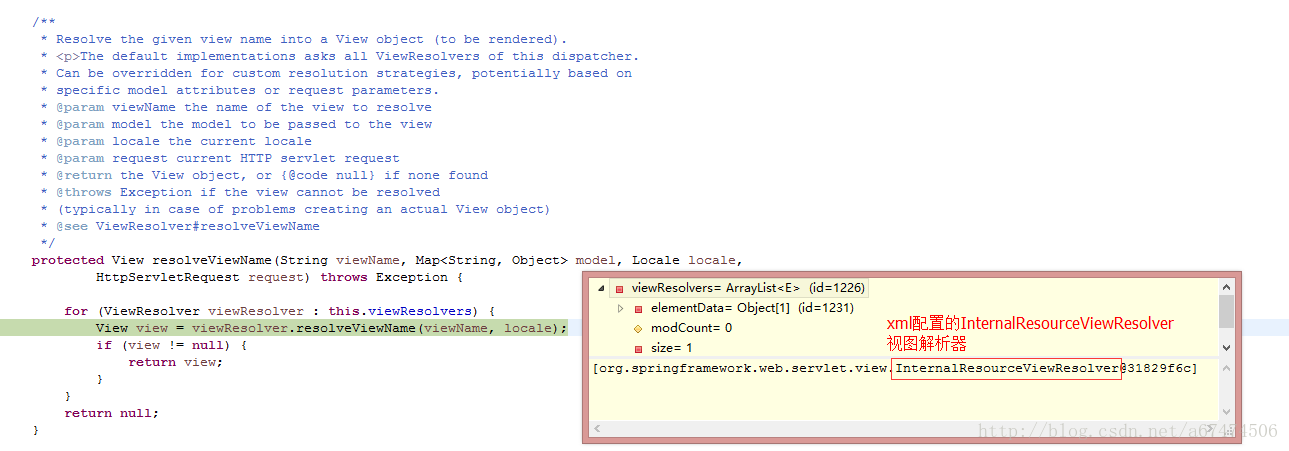Click 'String viewName' in the method signature
1289x451 pixels.
340,260
